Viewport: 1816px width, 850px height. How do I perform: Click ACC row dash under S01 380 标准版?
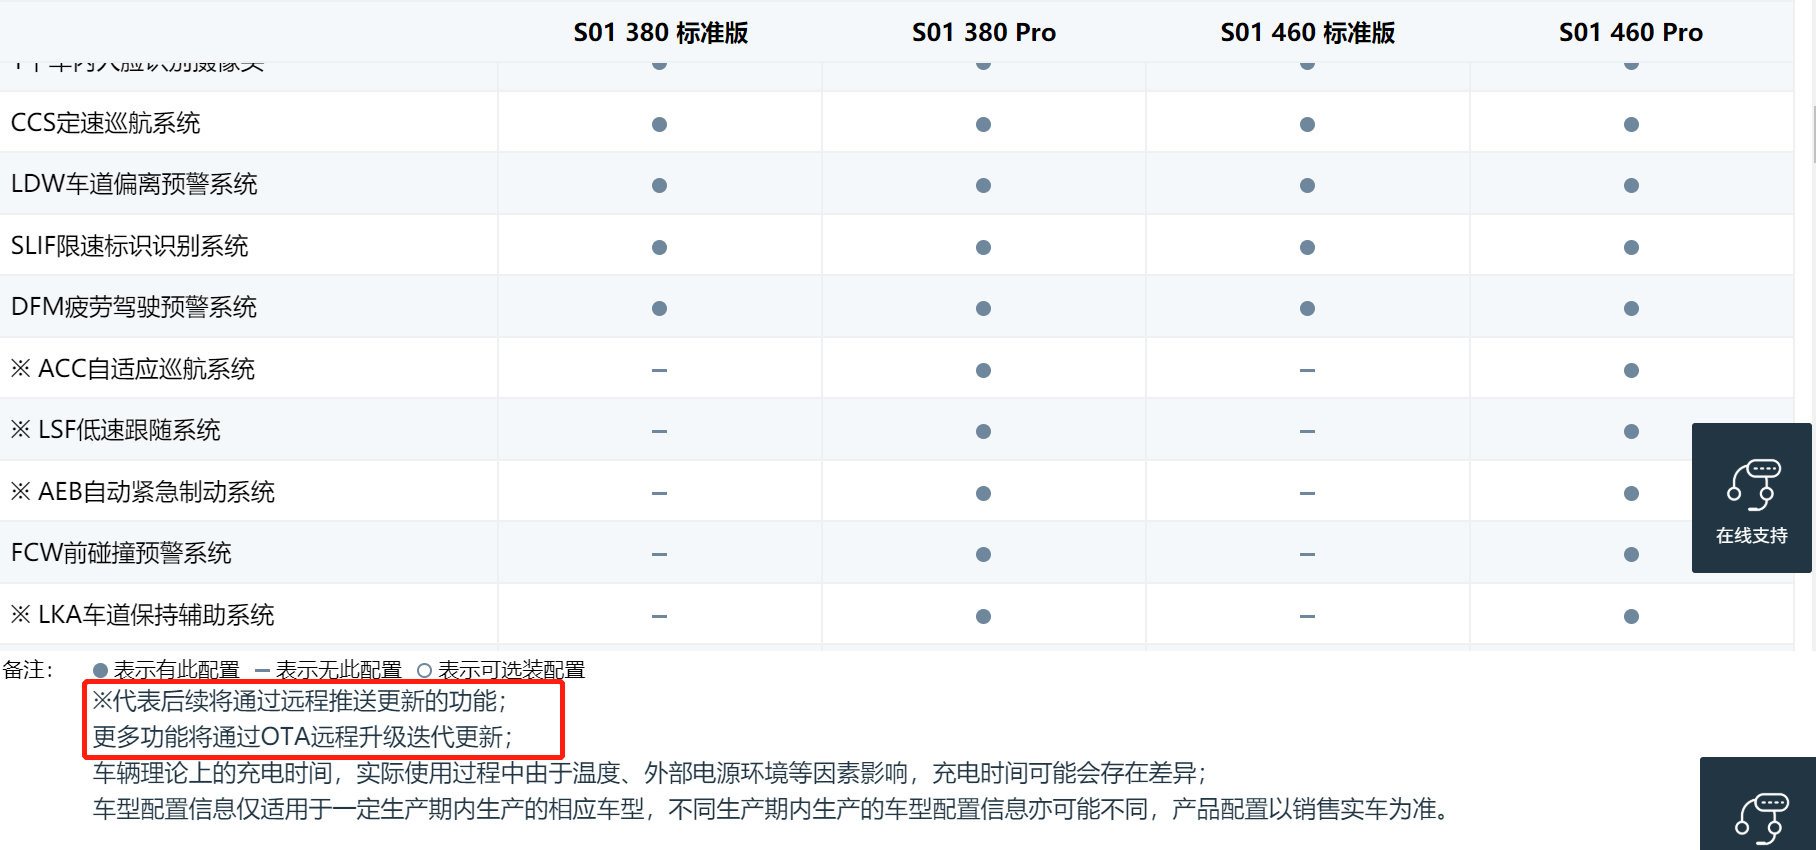tap(659, 370)
